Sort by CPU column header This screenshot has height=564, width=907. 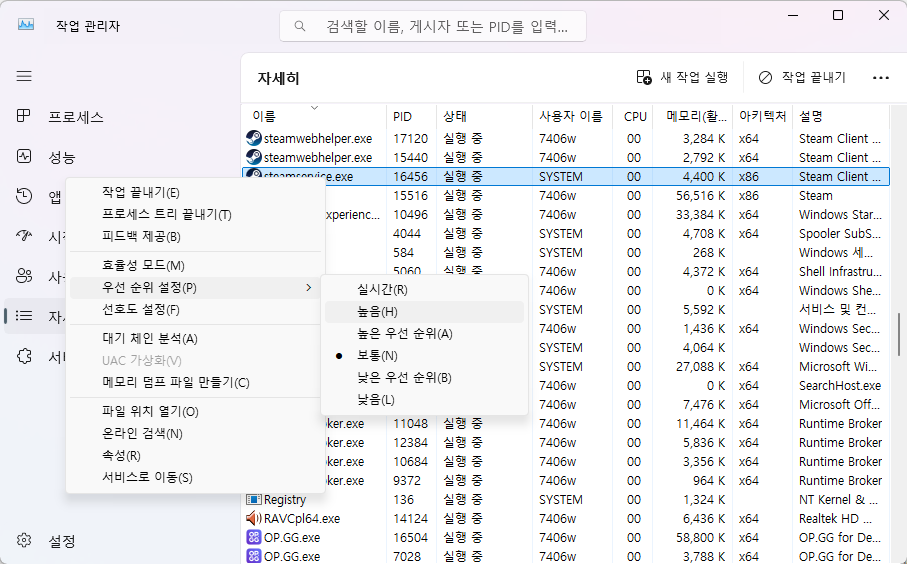click(x=632, y=116)
